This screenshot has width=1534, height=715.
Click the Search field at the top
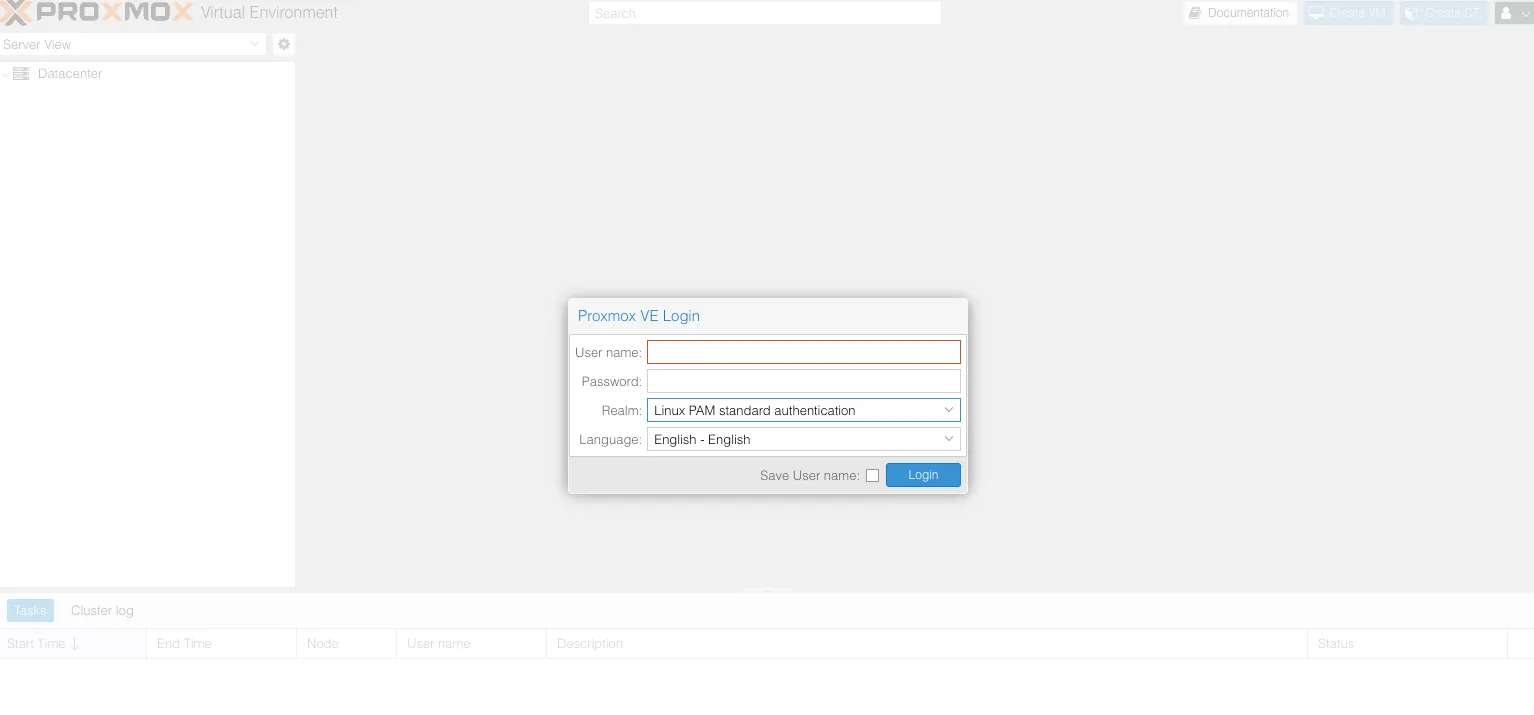(x=763, y=12)
